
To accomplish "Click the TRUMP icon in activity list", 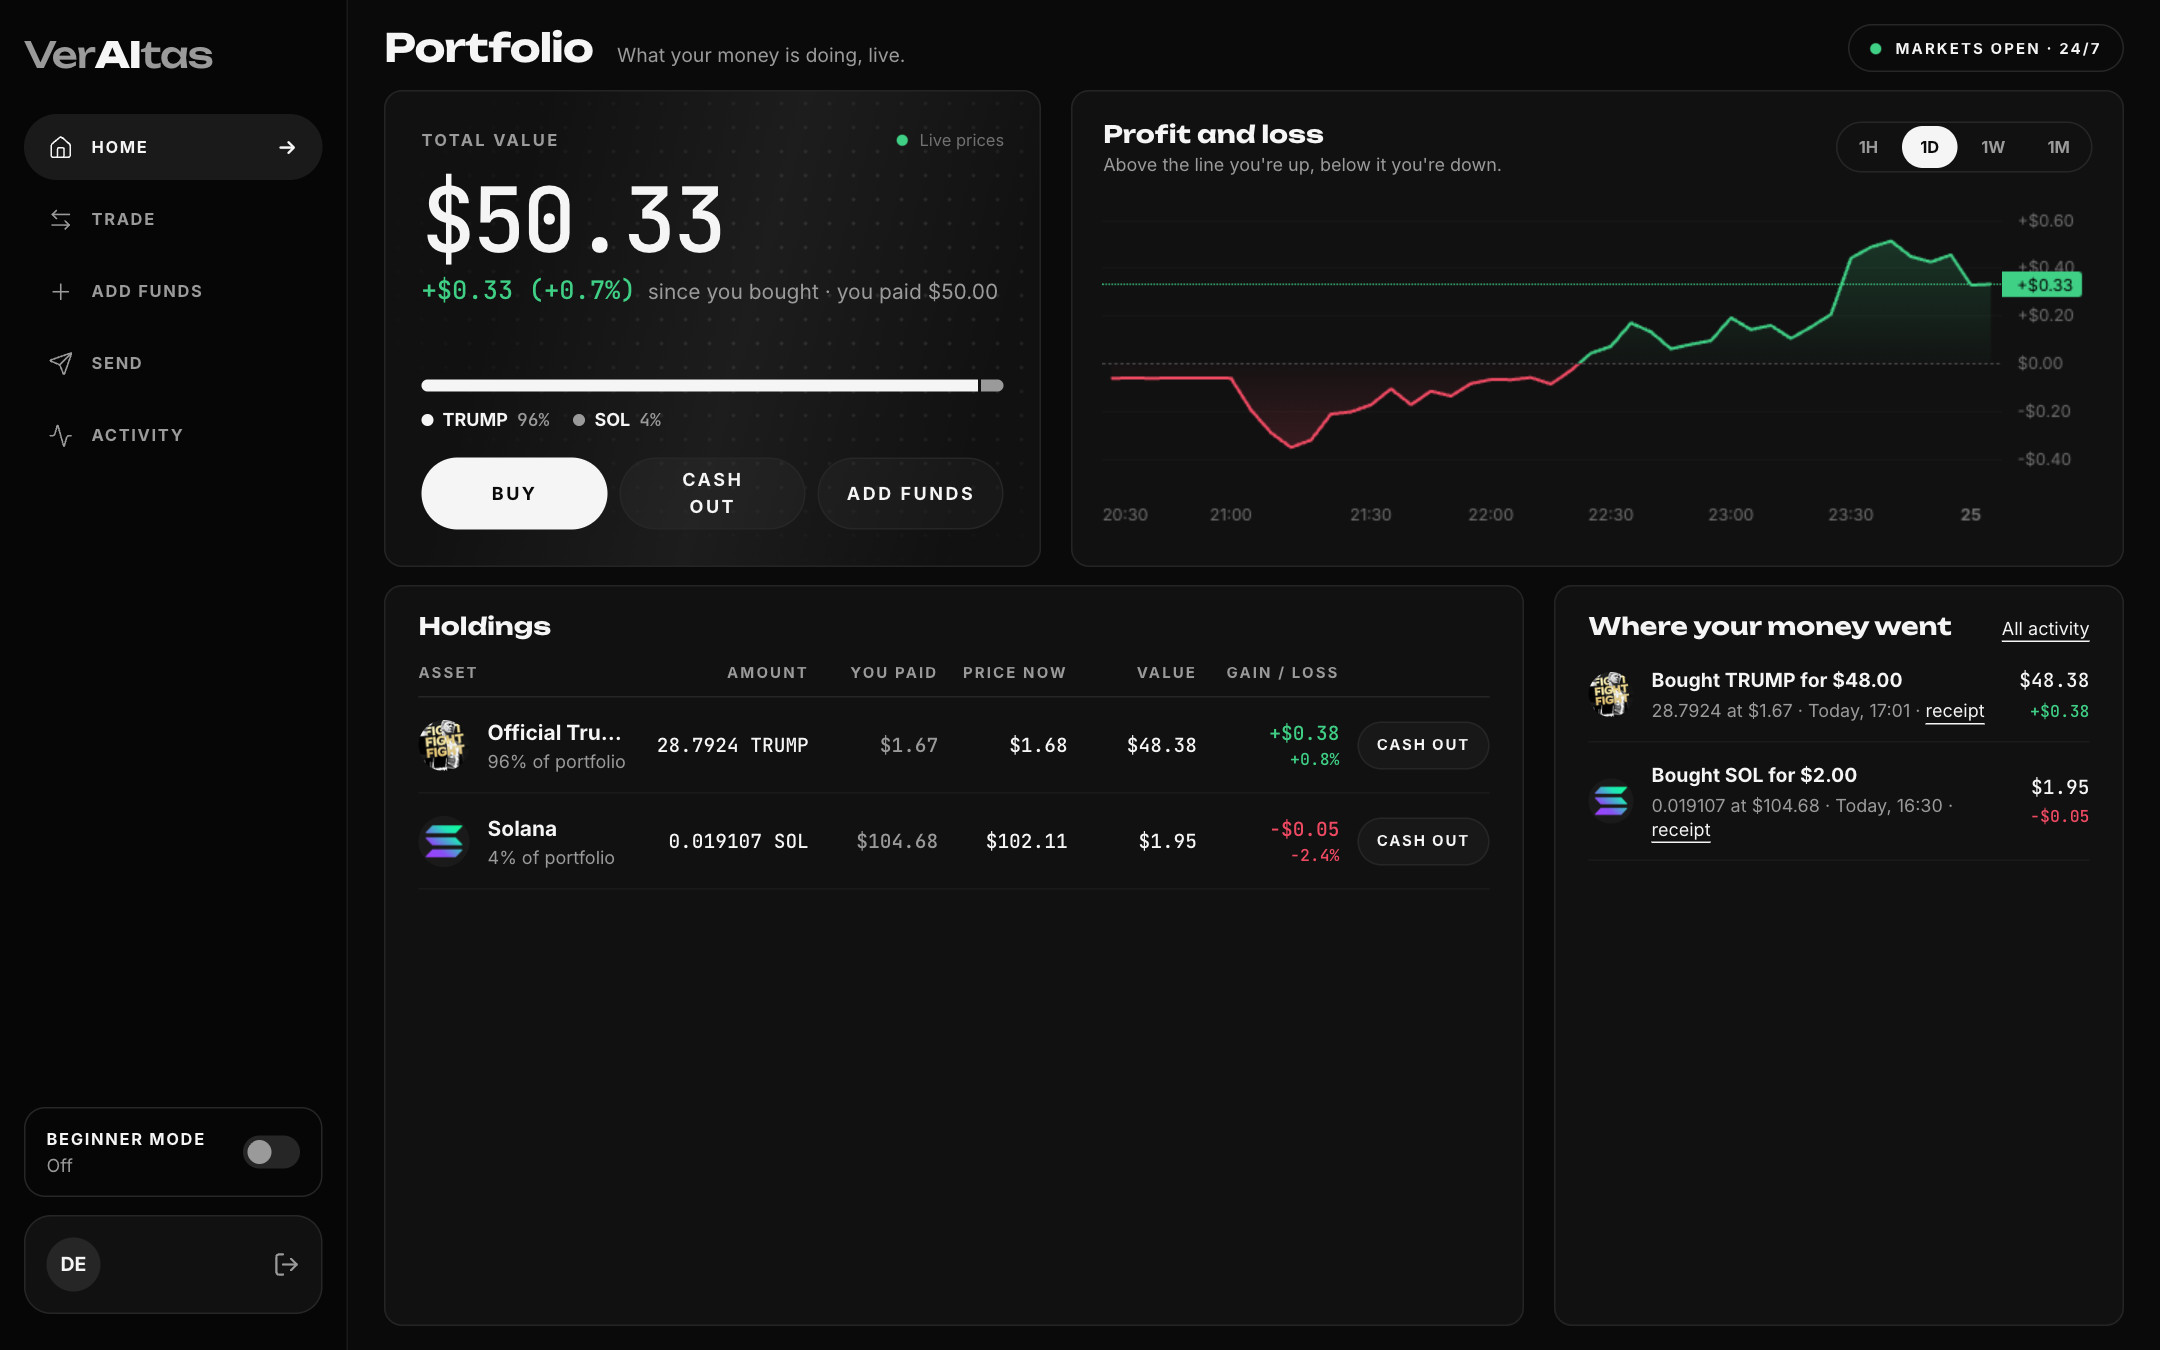I will [x=1610, y=694].
